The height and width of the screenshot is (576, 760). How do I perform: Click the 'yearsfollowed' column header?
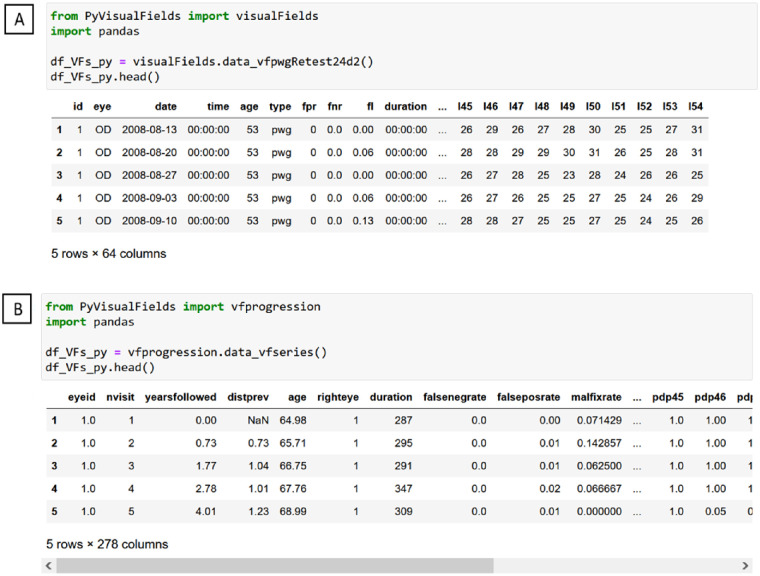point(180,398)
